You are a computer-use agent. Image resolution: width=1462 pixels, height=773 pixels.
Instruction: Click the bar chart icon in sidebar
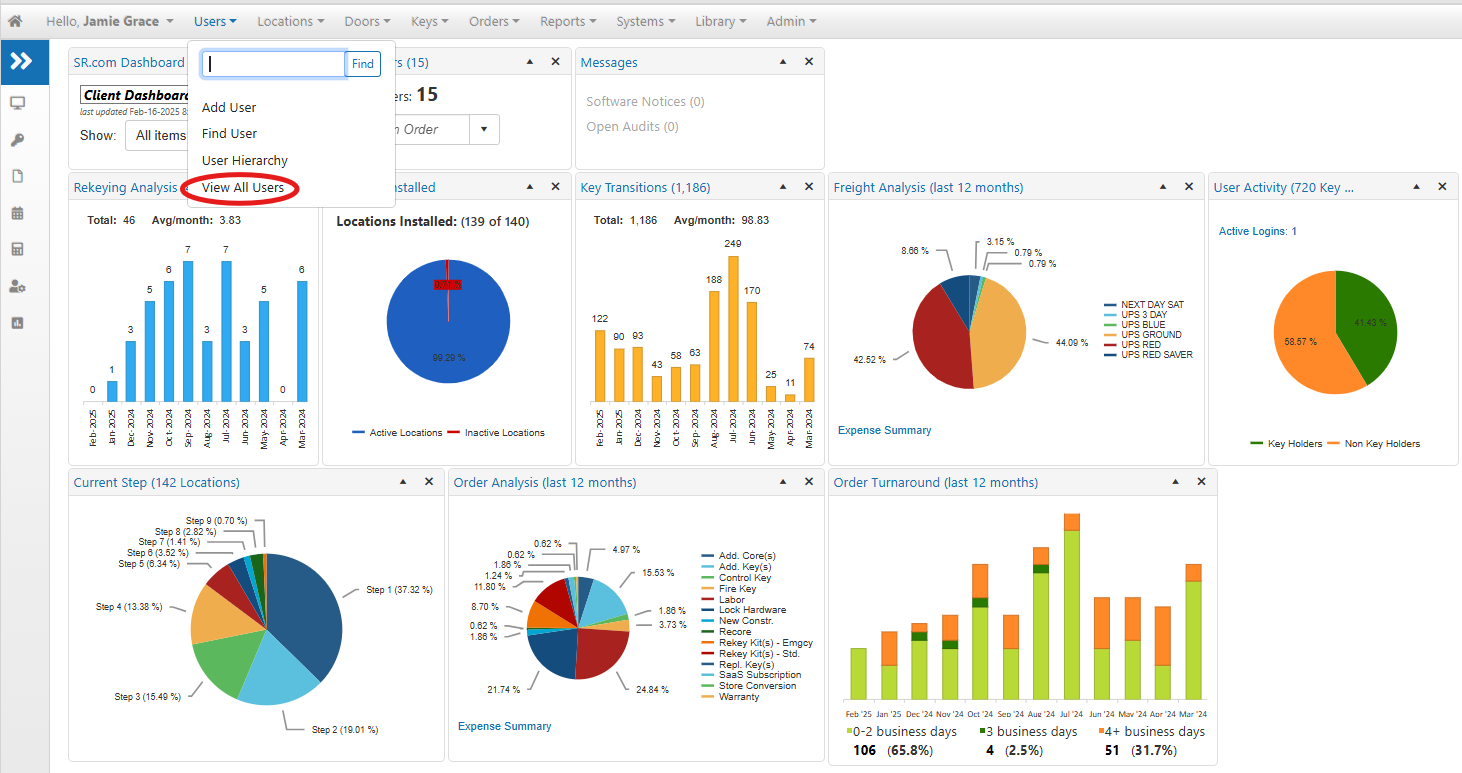[17, 323]
